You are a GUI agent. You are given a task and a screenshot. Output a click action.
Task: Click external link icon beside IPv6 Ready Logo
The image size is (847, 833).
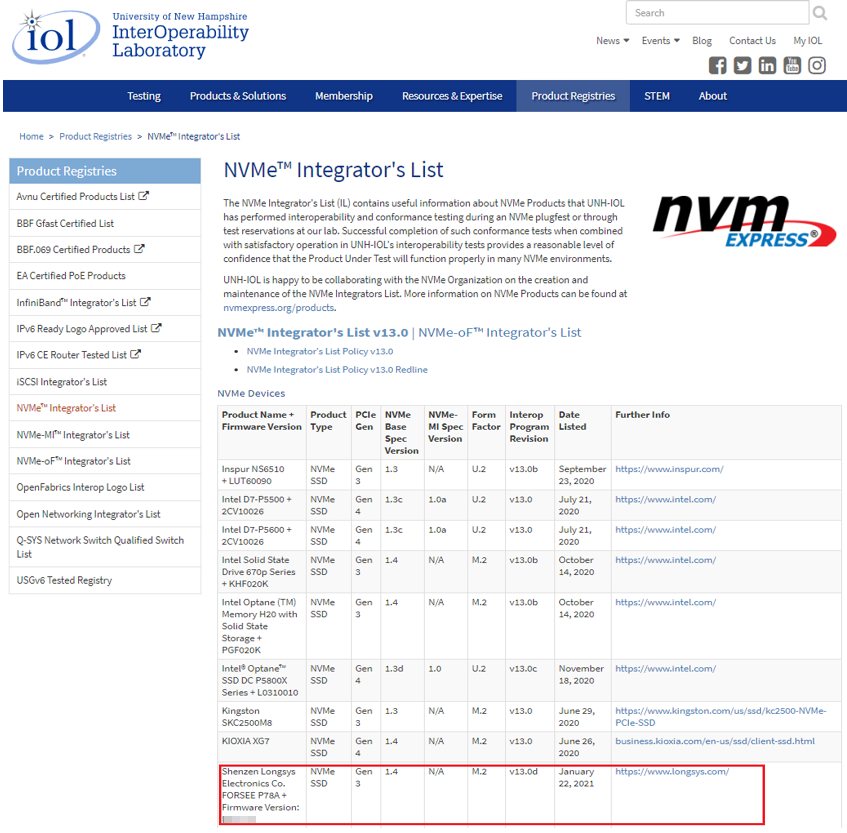click(156, 327)
